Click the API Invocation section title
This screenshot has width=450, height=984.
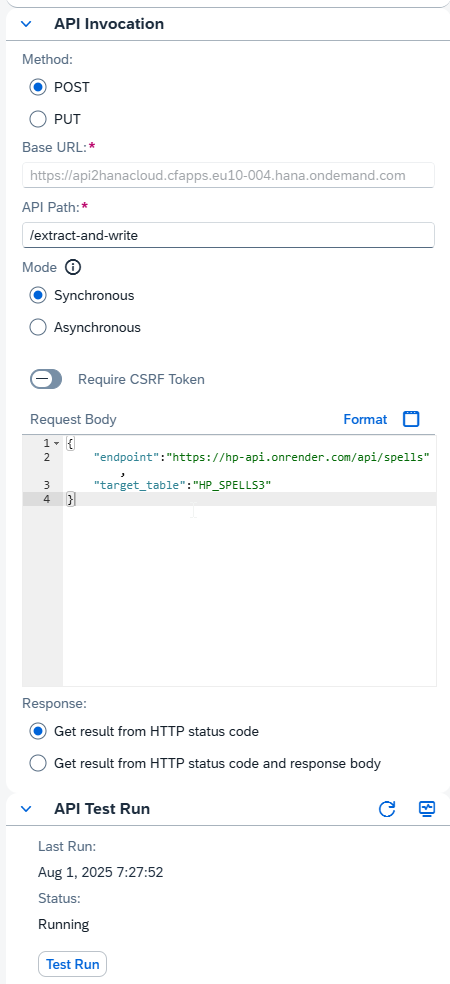pyautogui.click(x=109, y=24)
